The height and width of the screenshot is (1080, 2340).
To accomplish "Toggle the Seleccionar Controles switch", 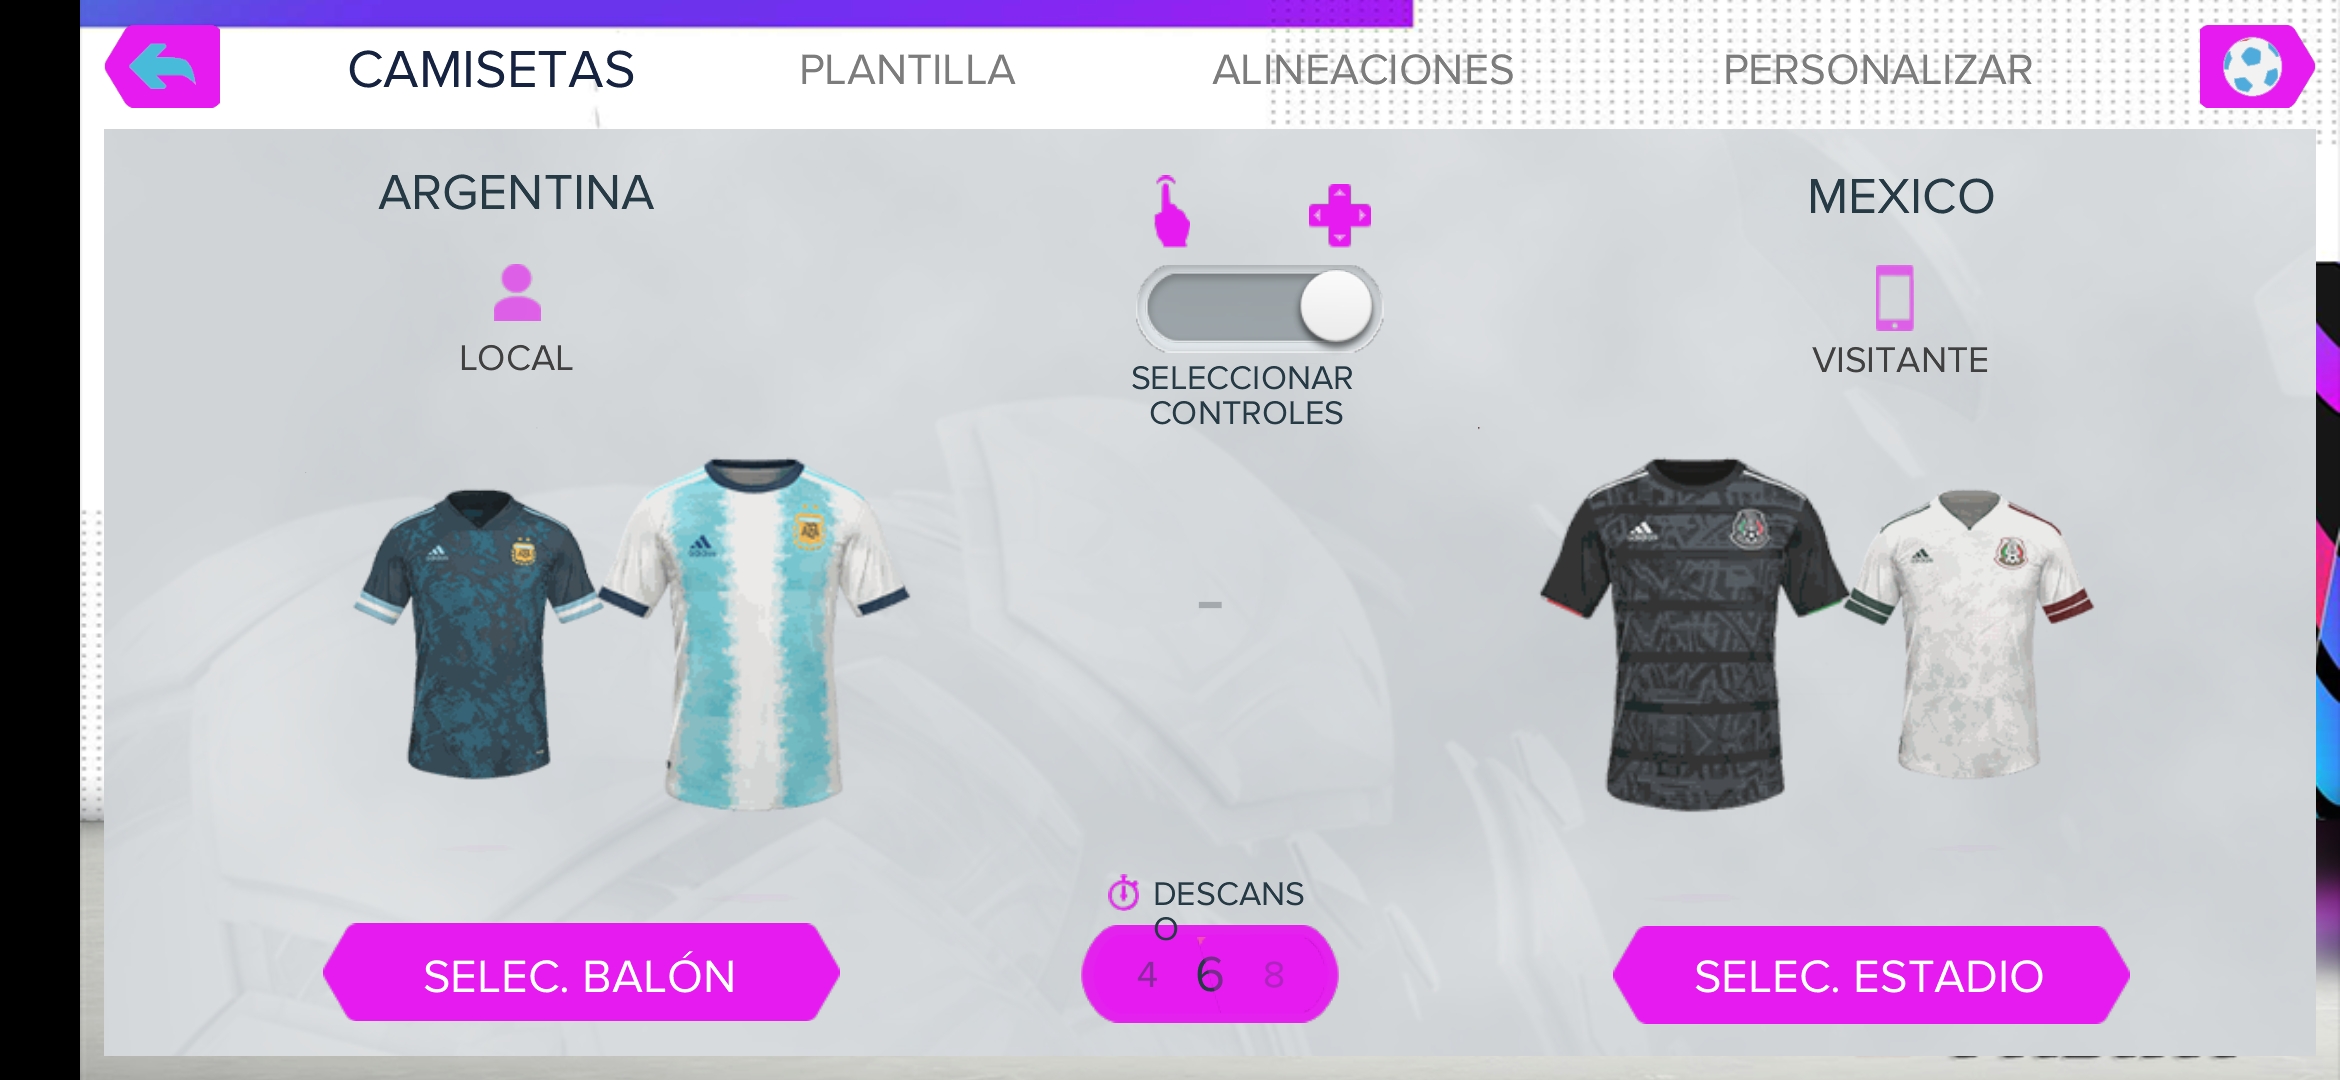I will (1259, 308).
